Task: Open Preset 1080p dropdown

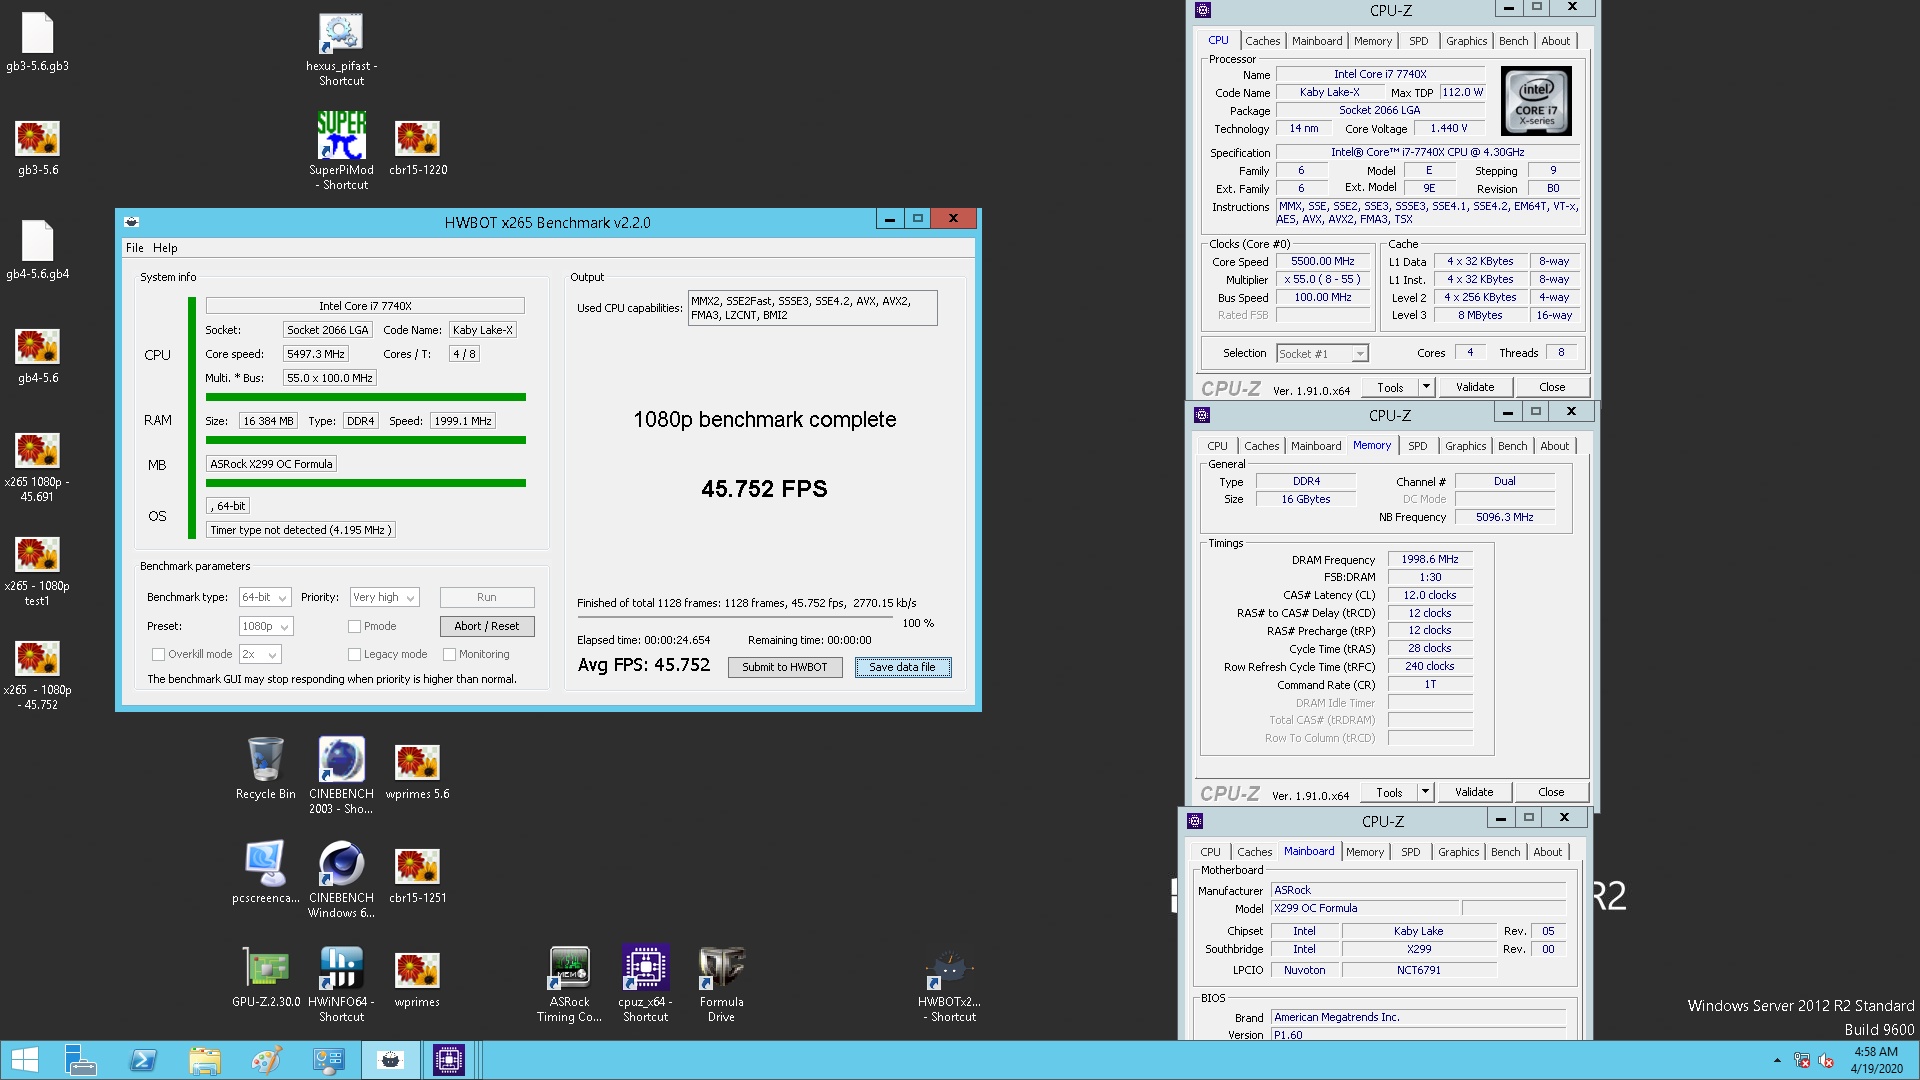Action: tap(265, 626)
